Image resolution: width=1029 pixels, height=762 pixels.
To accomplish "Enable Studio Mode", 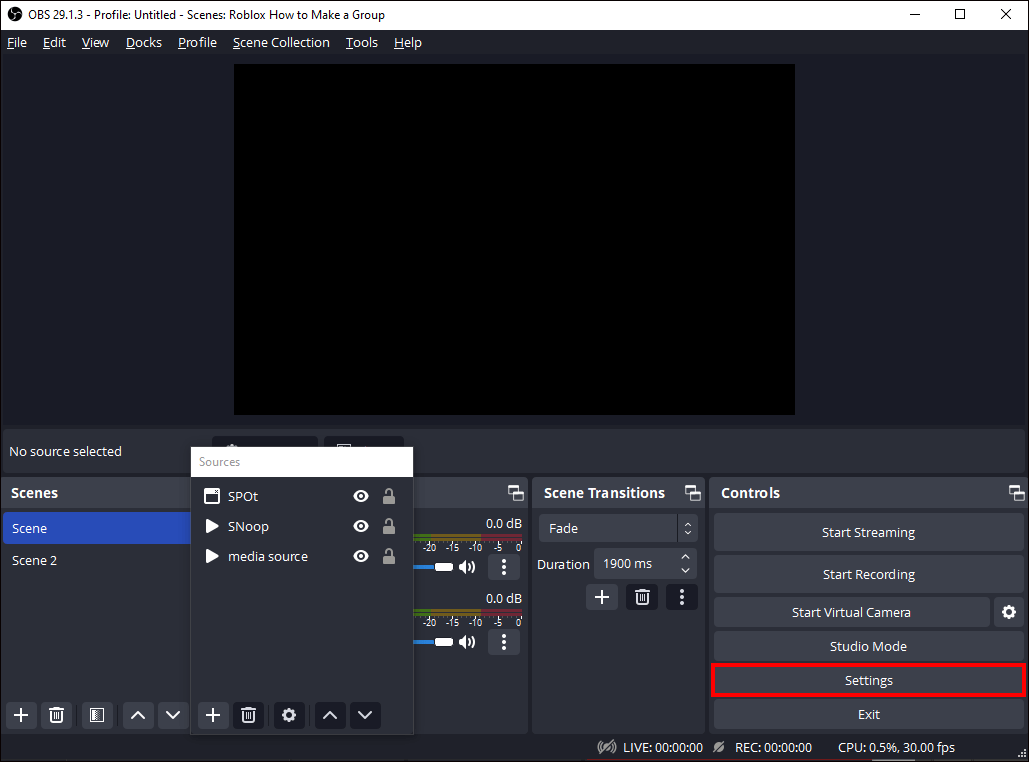I will pos(868,646).
